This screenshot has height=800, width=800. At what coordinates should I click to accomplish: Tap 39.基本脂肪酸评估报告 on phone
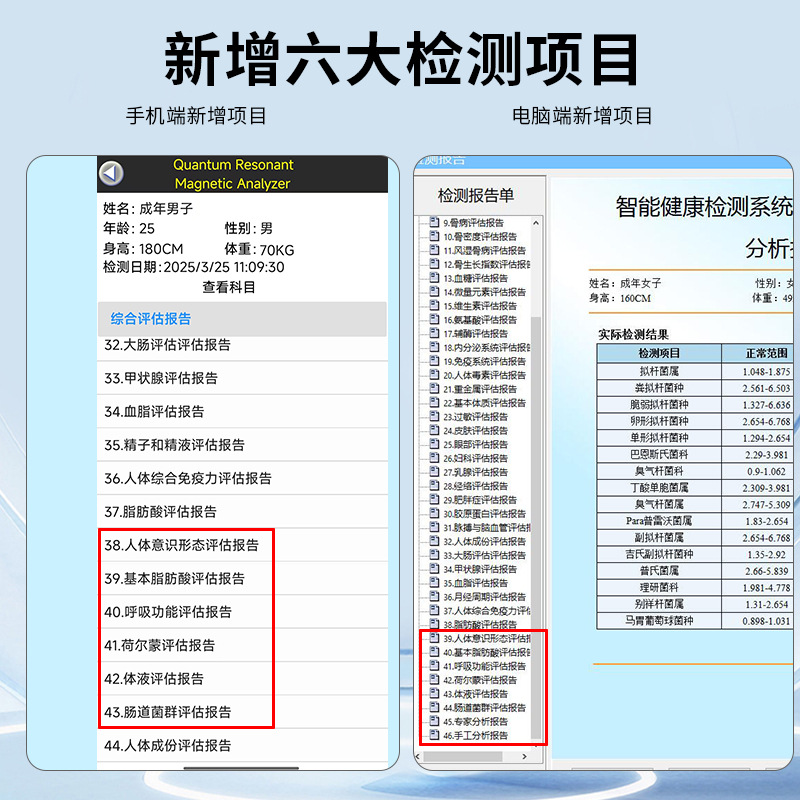[x=242, y=579]
